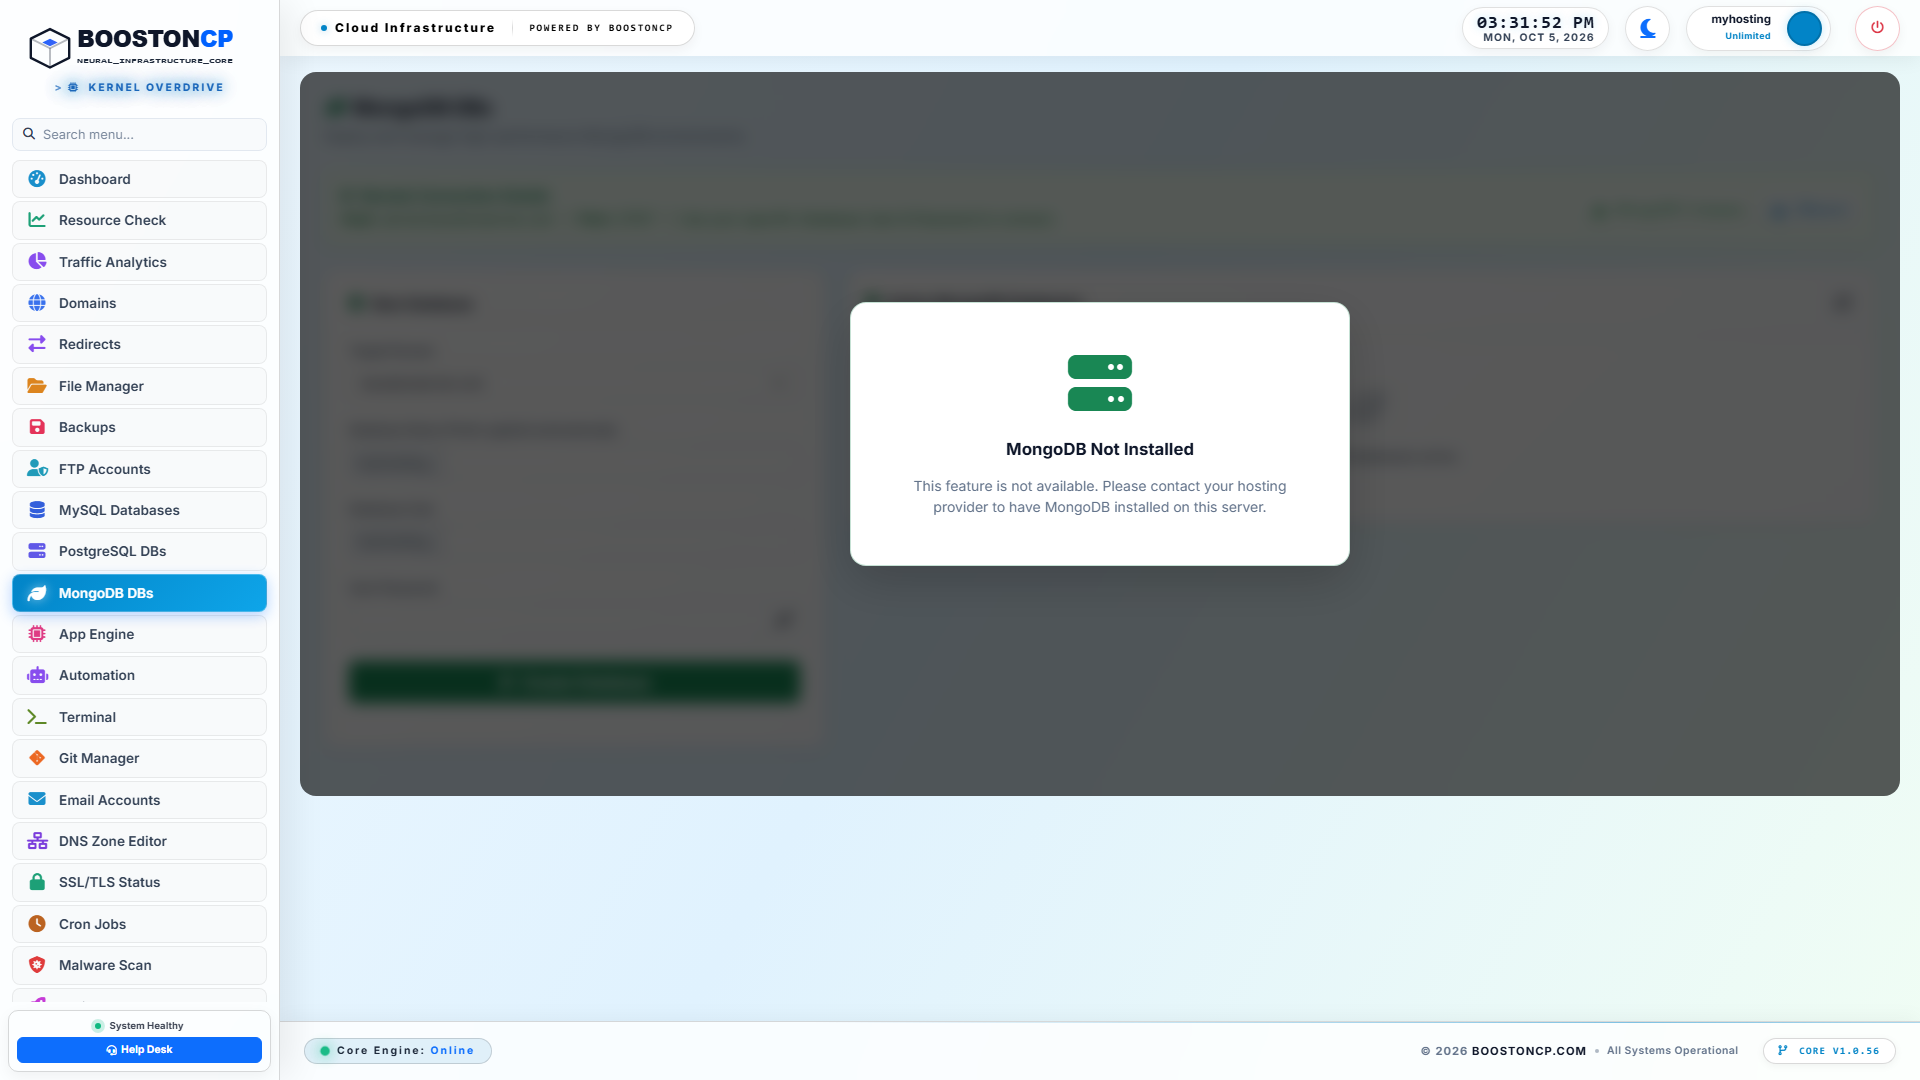Click the Git Manager diamond icon

coord(37,758)
